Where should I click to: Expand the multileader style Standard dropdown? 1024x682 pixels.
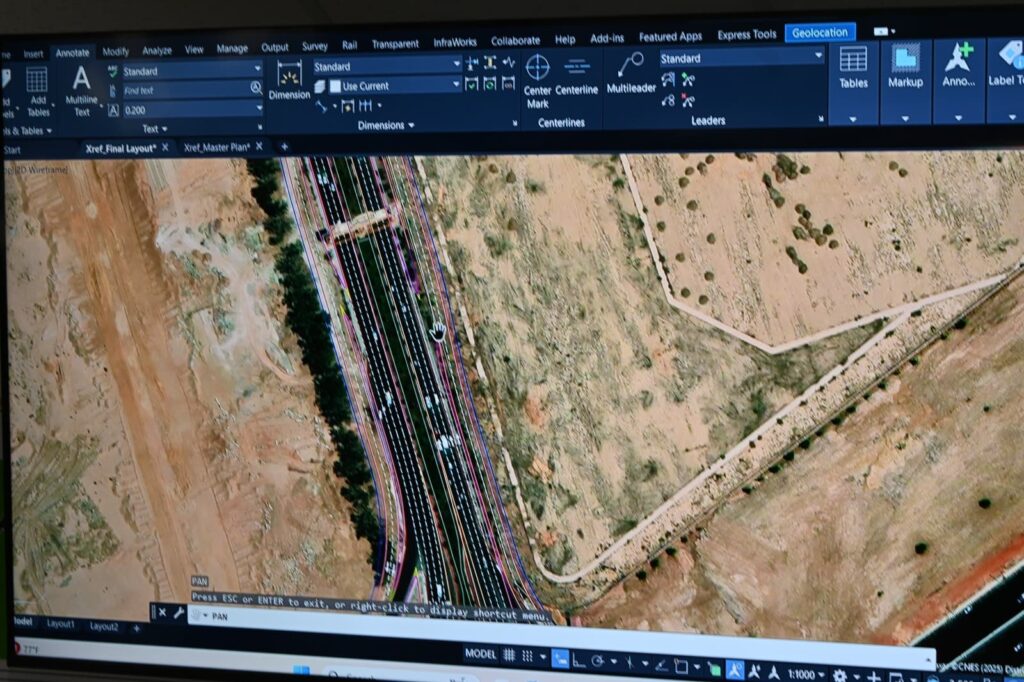click(741, 58)
